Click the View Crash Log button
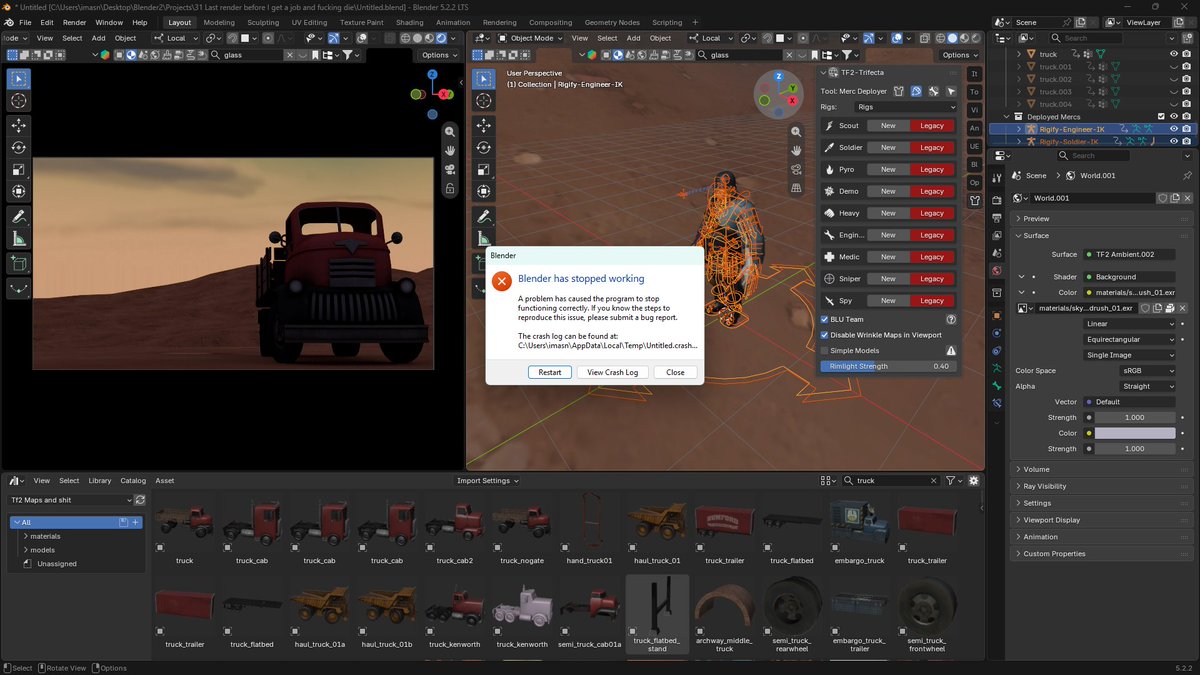The image size is (1200, 675). [613, 372]
